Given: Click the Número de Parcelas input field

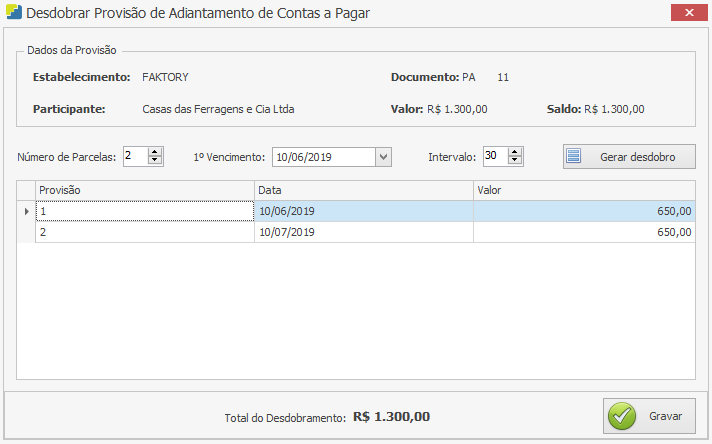Looking at the screenshot, I should pyautogui.click(x=135, y=157).
